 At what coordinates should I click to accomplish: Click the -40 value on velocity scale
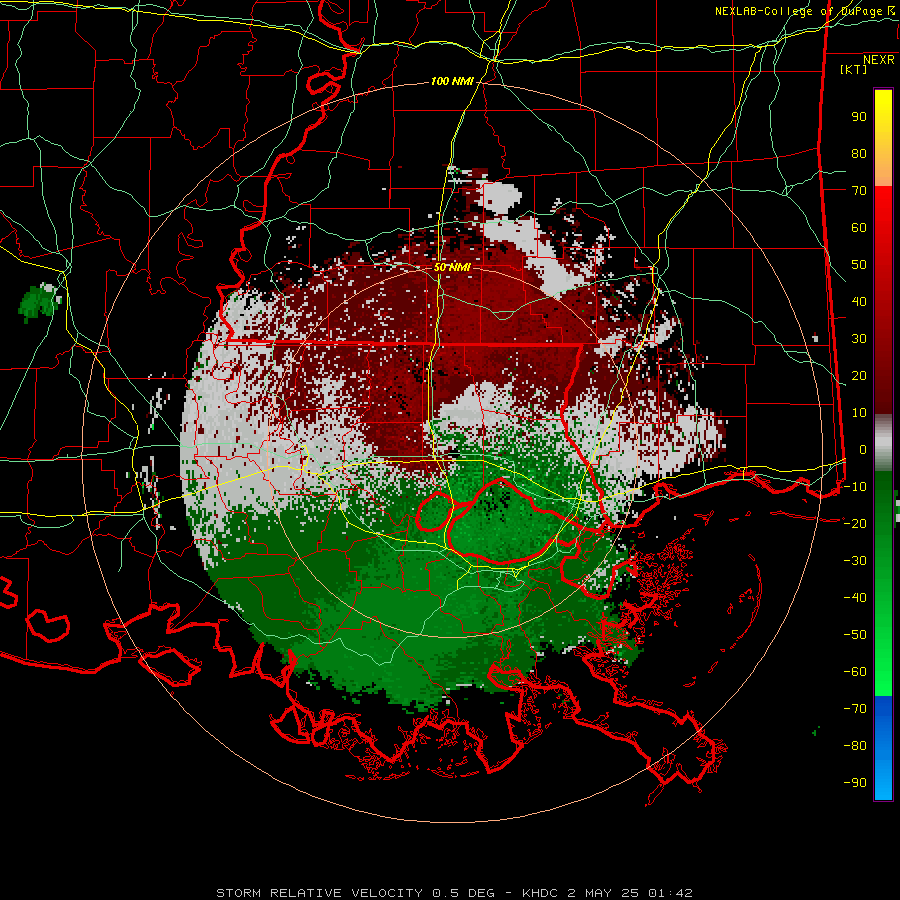tap(855, 598)
